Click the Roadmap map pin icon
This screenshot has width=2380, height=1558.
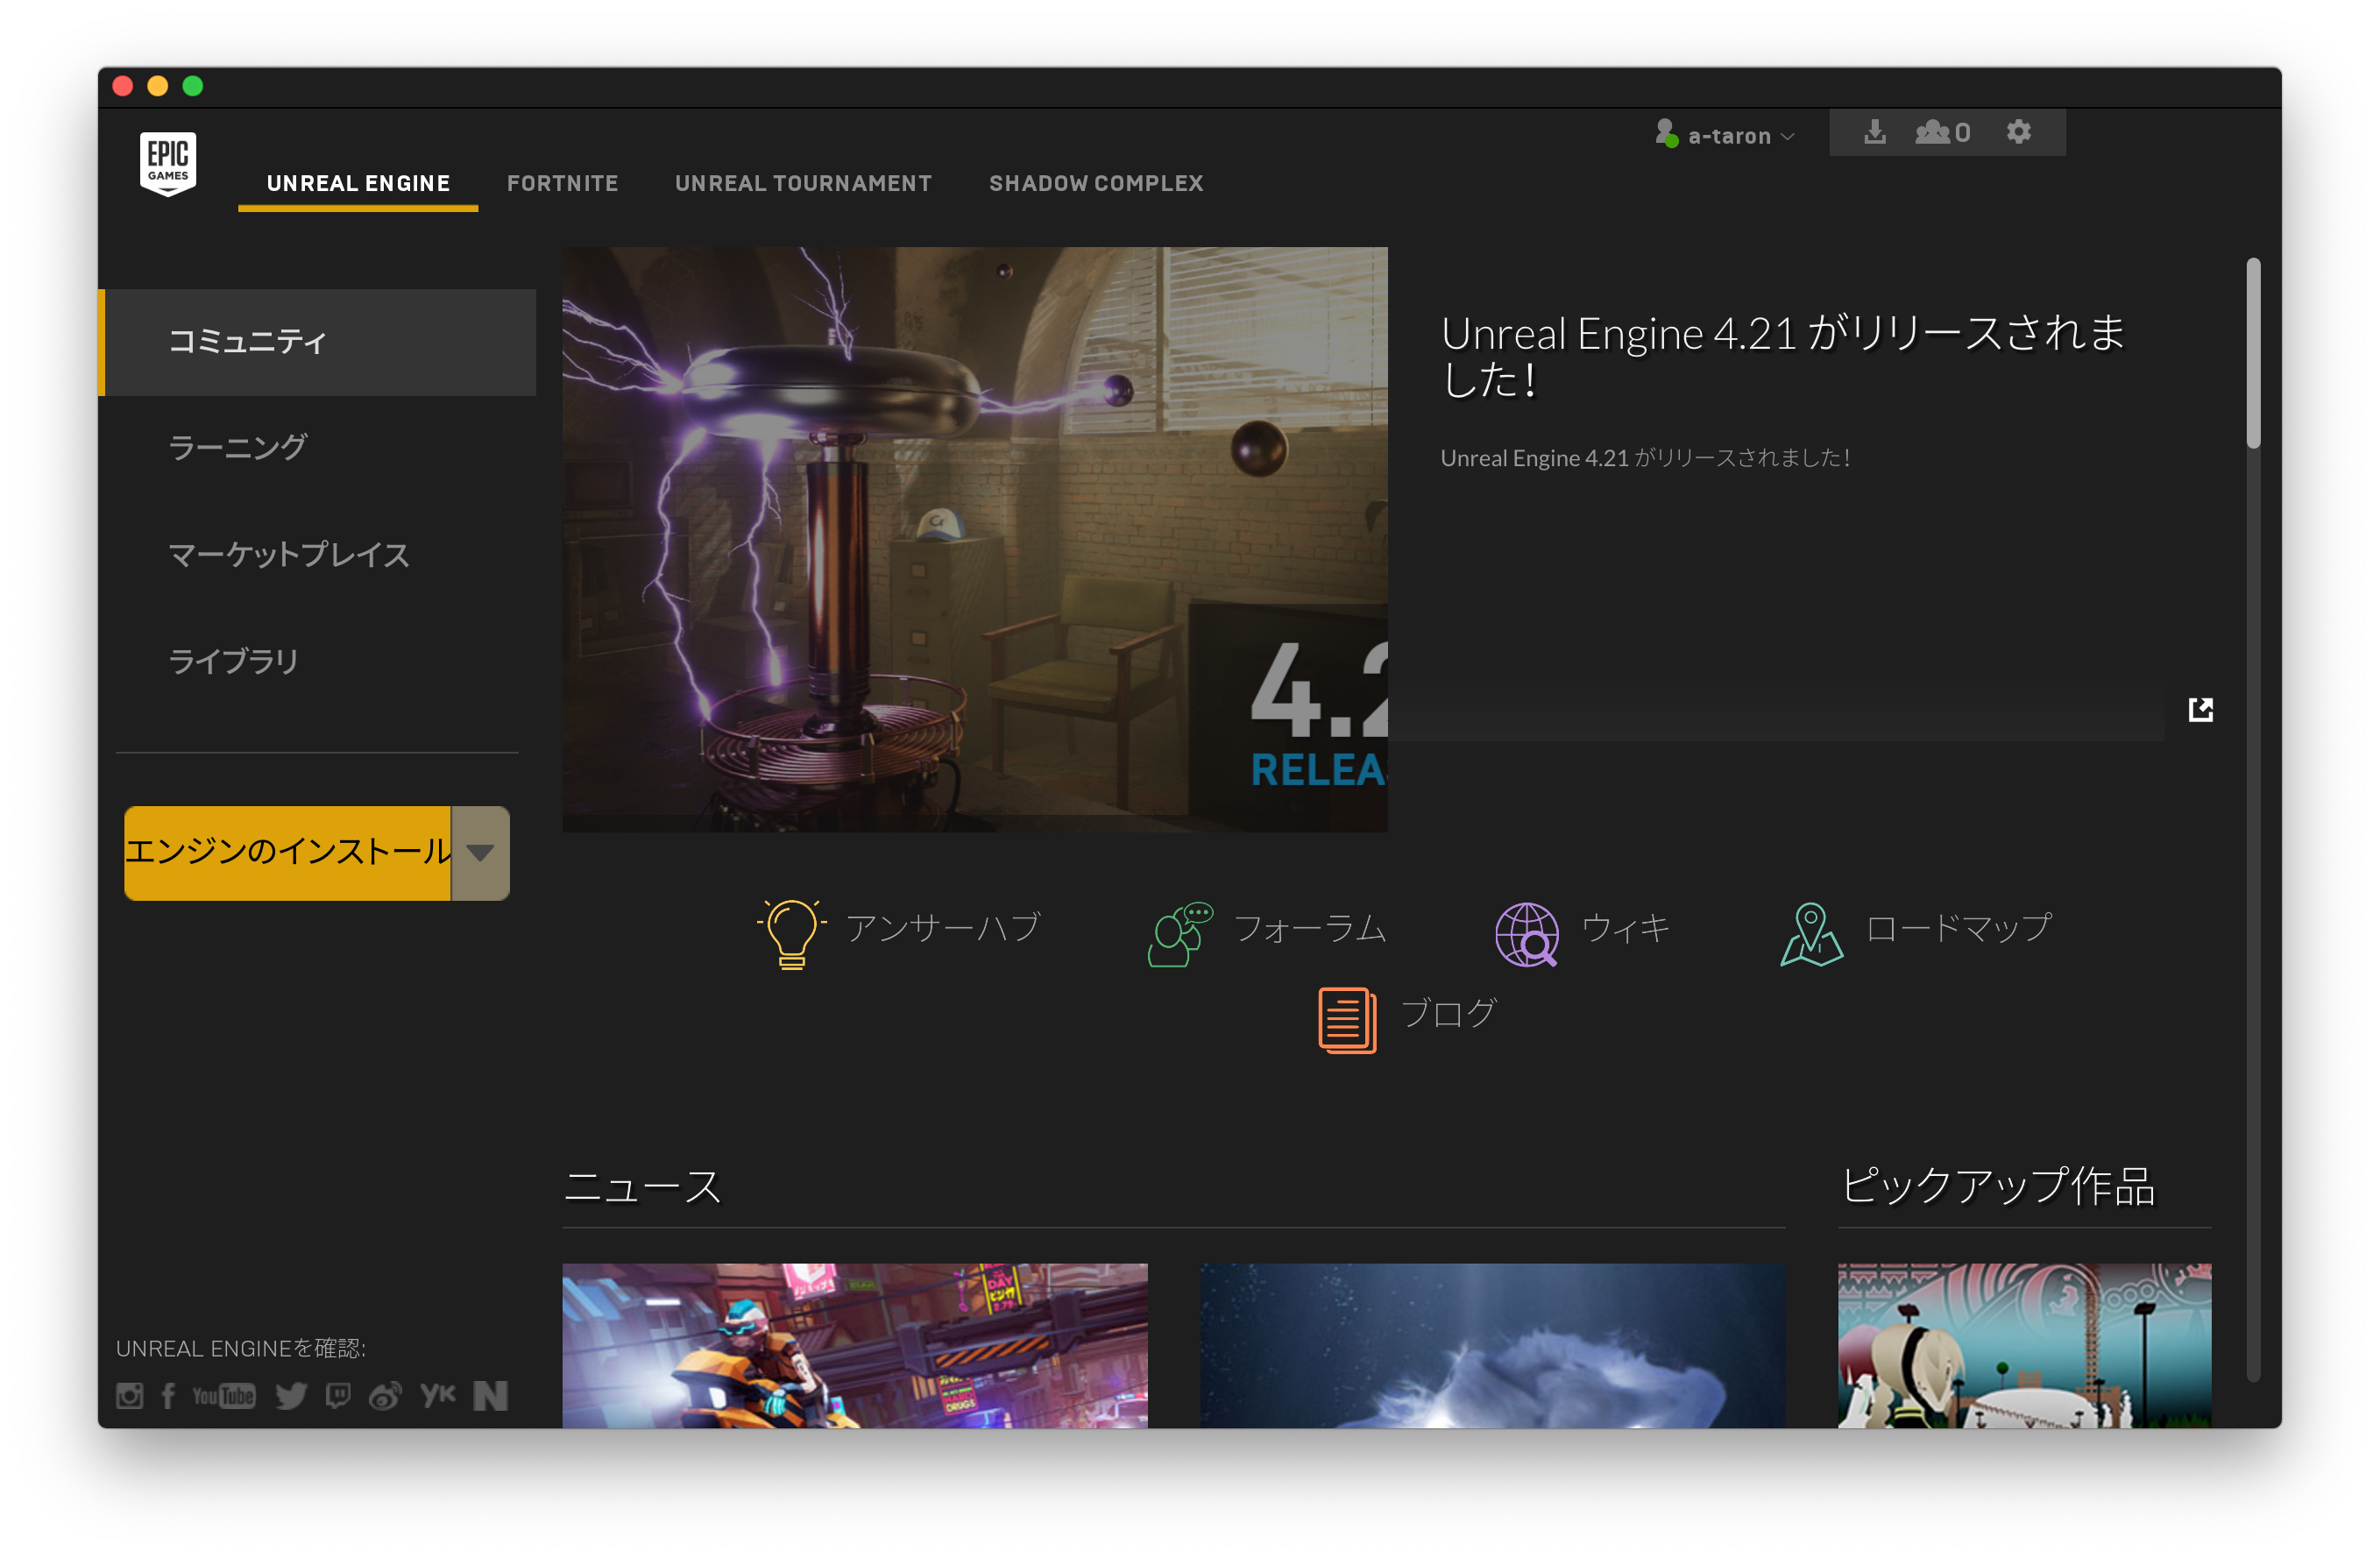point(1811,933)
